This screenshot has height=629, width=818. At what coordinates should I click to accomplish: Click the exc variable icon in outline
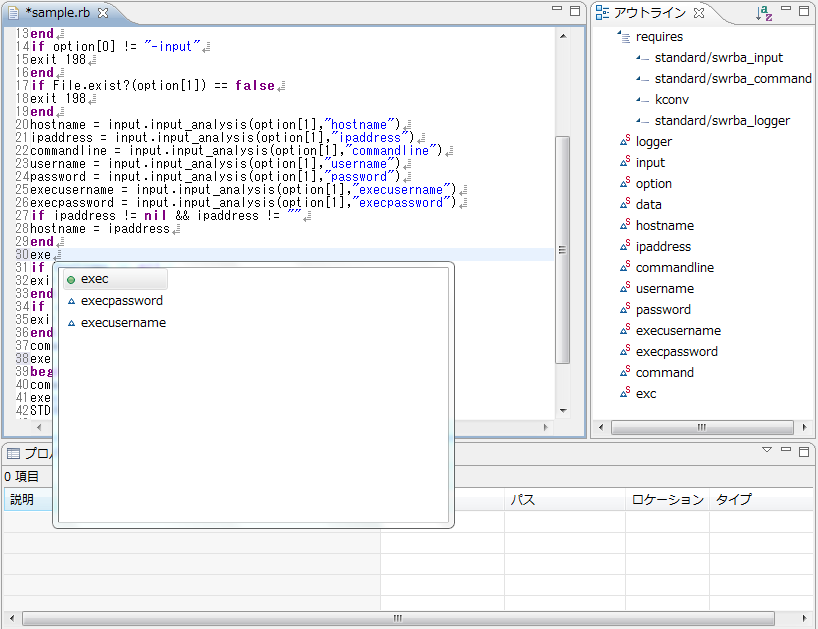[624, 394]
